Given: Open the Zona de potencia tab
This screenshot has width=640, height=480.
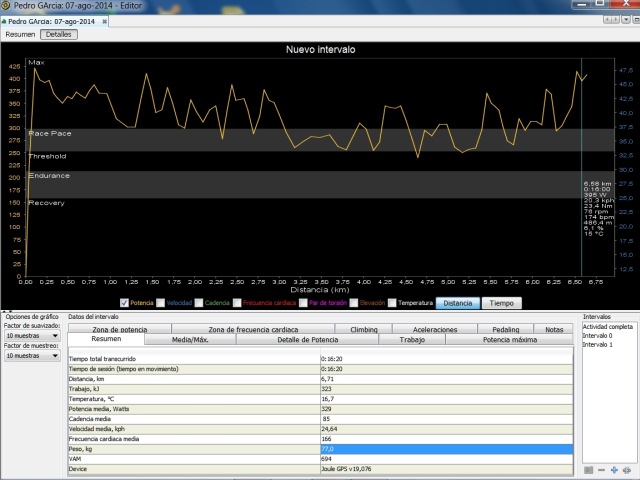Looking at the screenshot, I should click(119, 329).
